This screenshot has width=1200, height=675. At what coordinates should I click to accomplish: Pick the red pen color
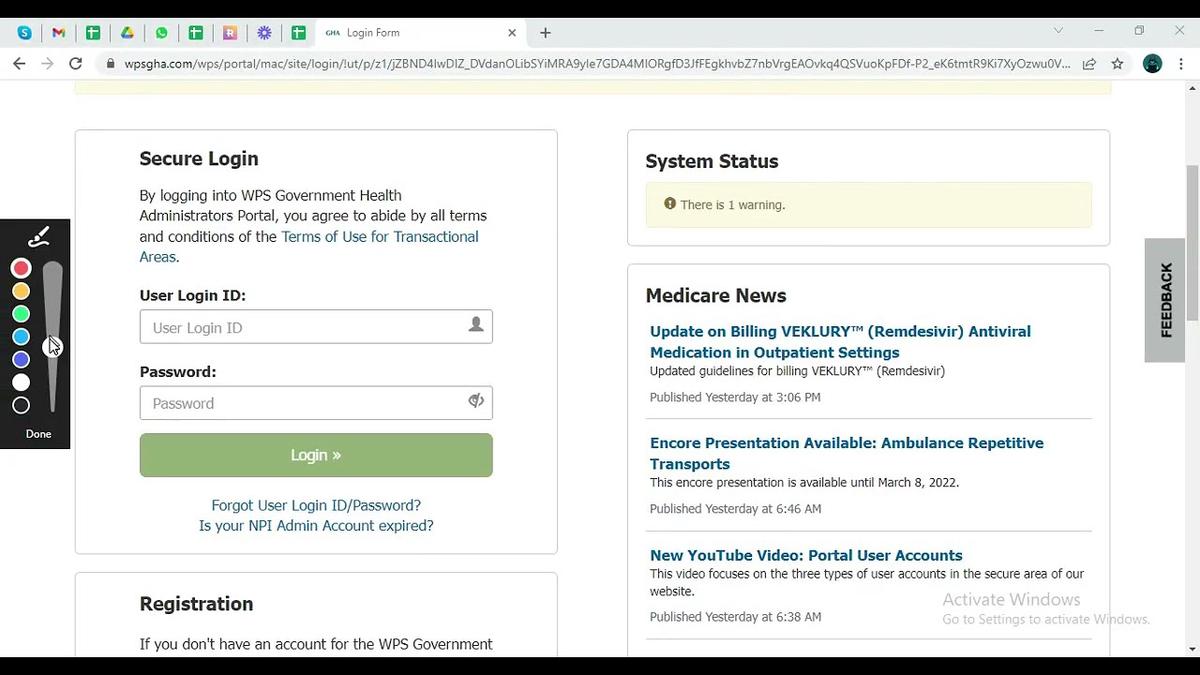(21, 268)
